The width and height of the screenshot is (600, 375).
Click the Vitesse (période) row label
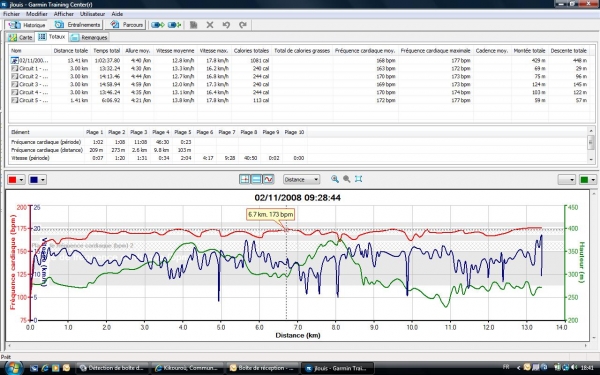coord(30,158)
